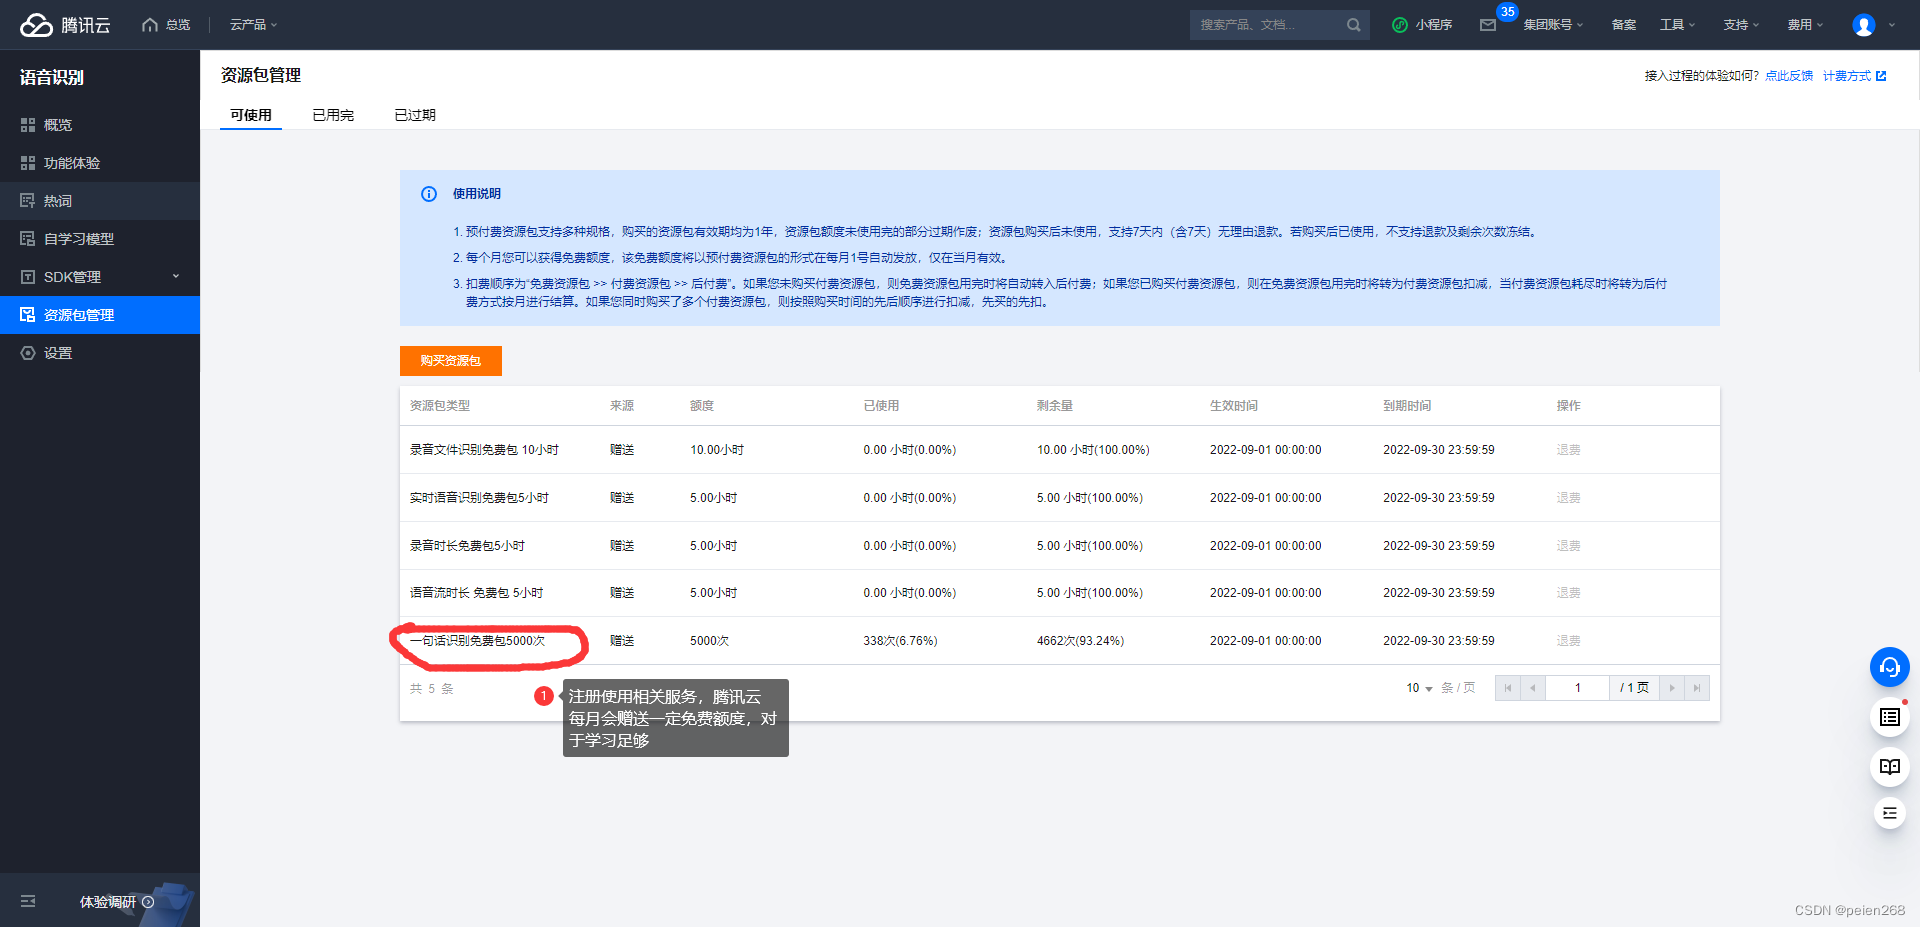Go to previous page arrow
1920x927 pixels.
(x=1533, y=688)
